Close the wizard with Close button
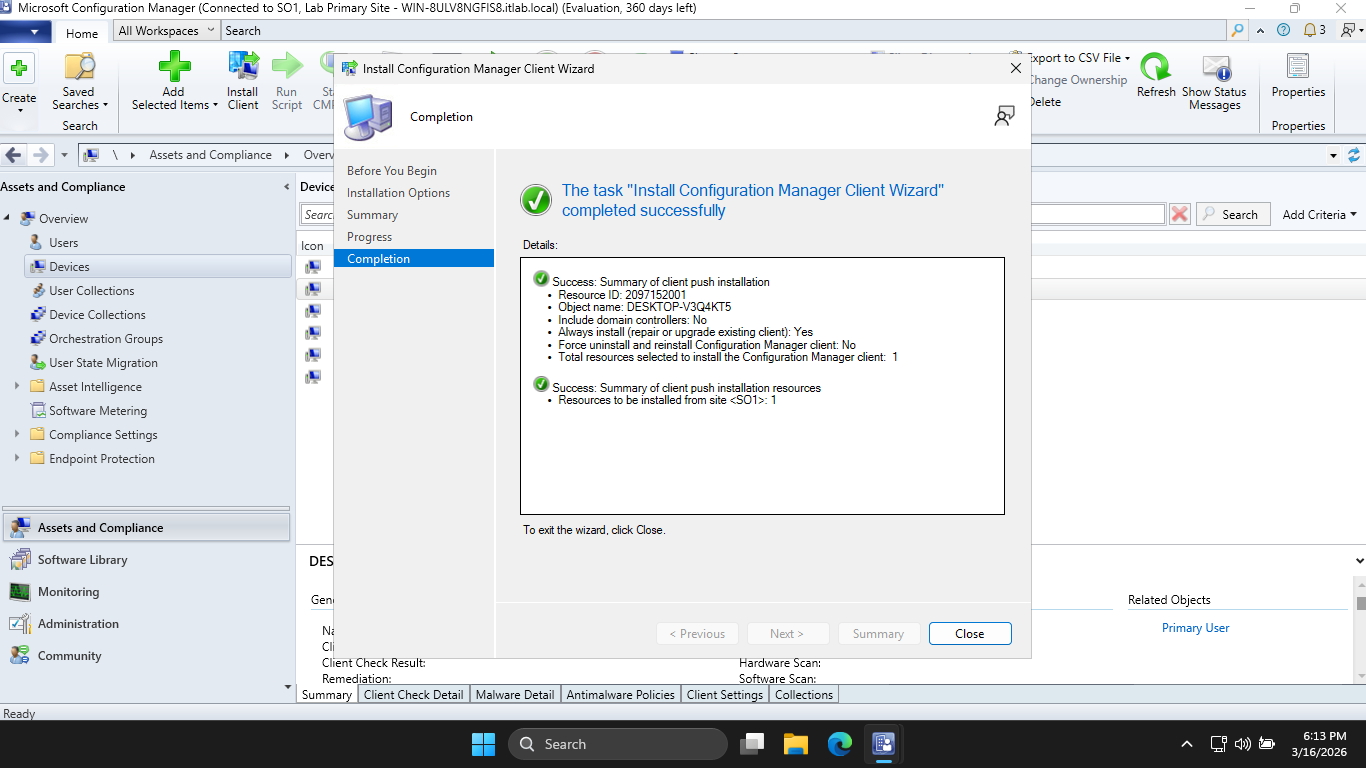 pos(969,633)
